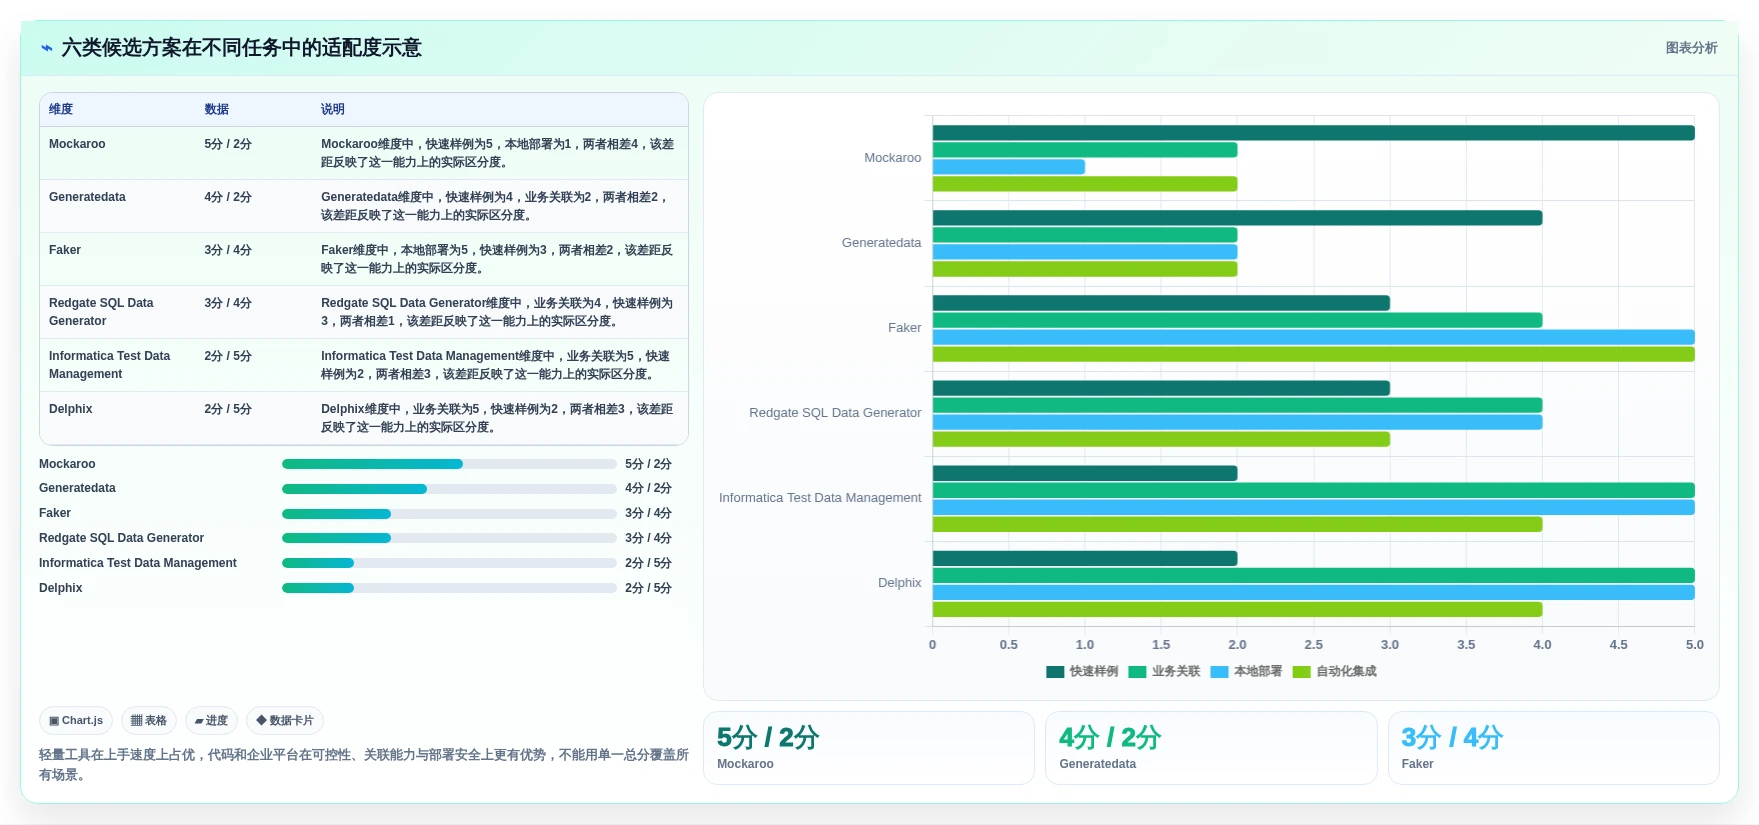Click Faker progress bar
This screenshot has height=825, width=1759.
[449, 514]
